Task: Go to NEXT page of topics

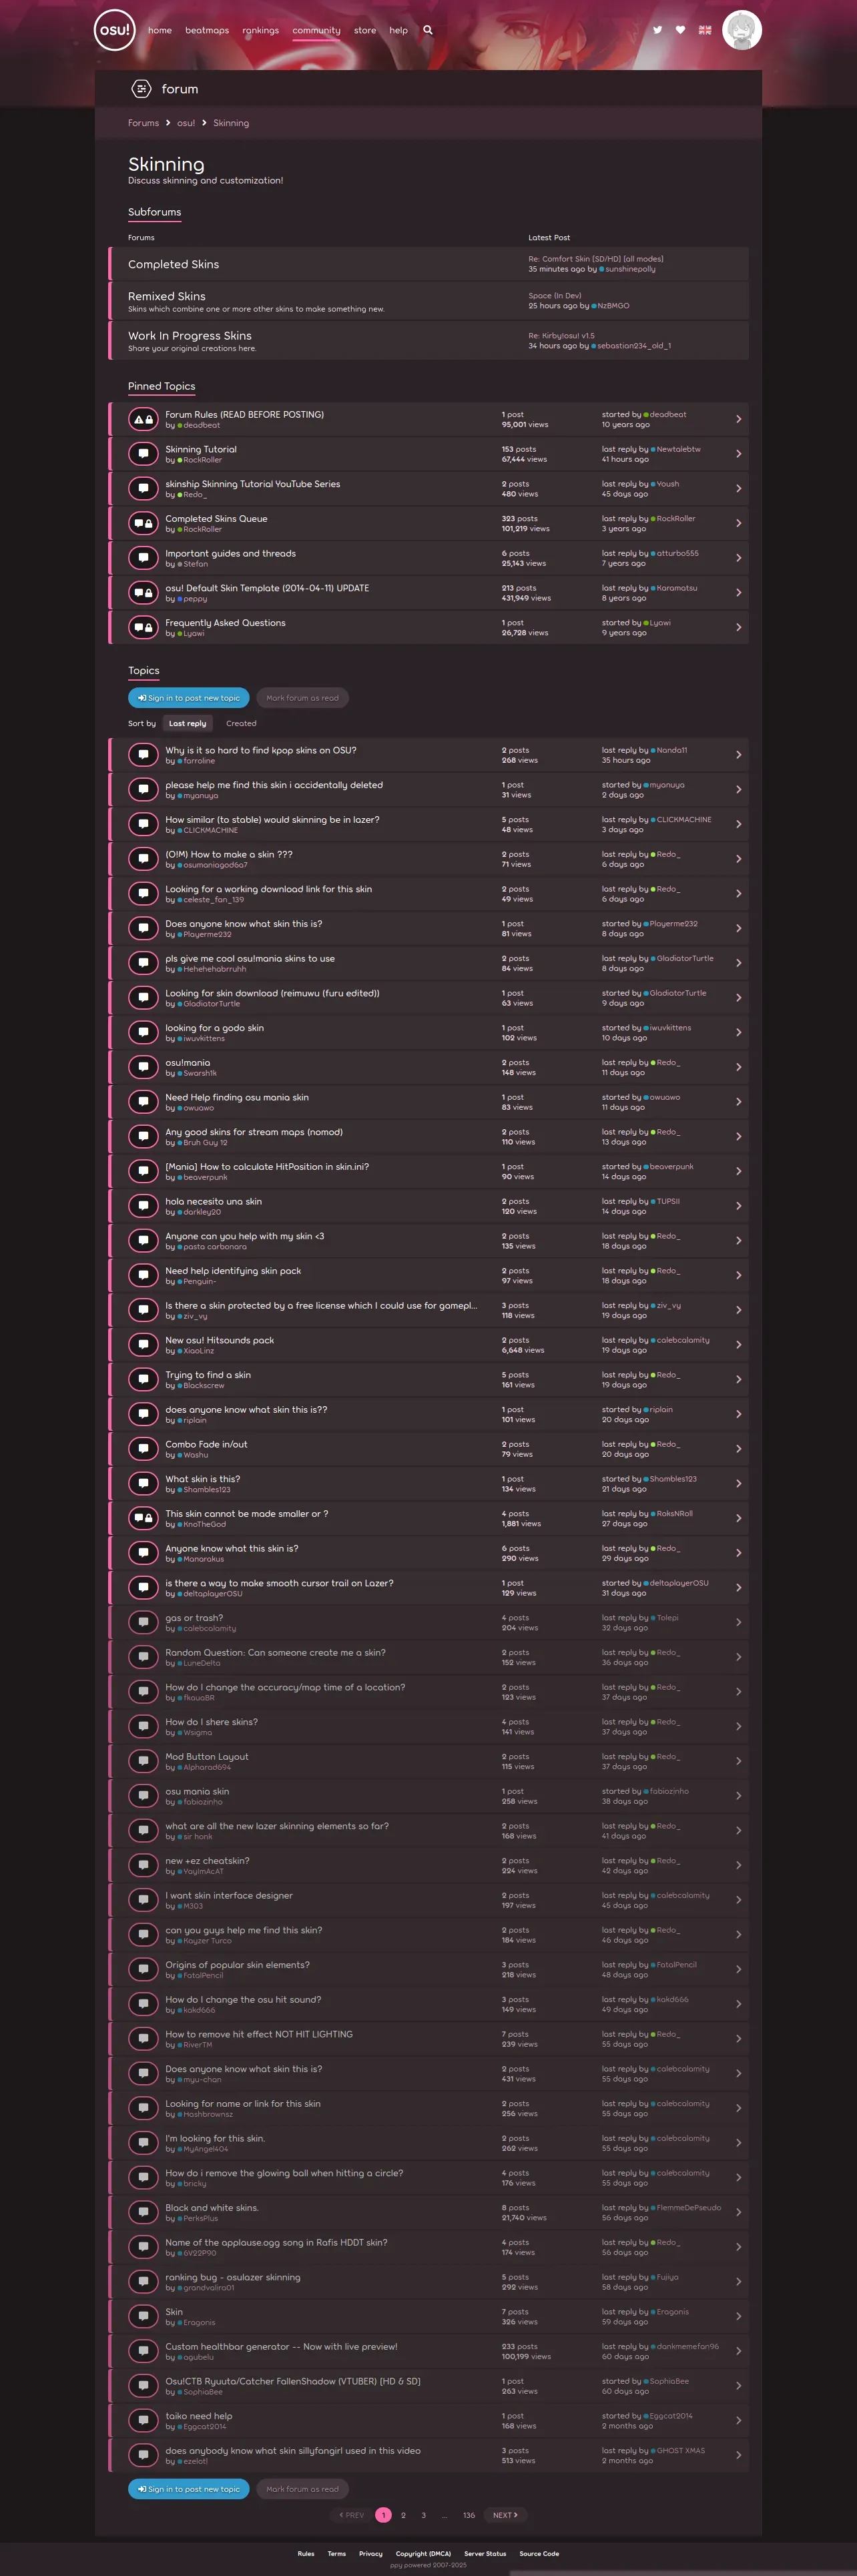Action: (x=505, y=2515)
